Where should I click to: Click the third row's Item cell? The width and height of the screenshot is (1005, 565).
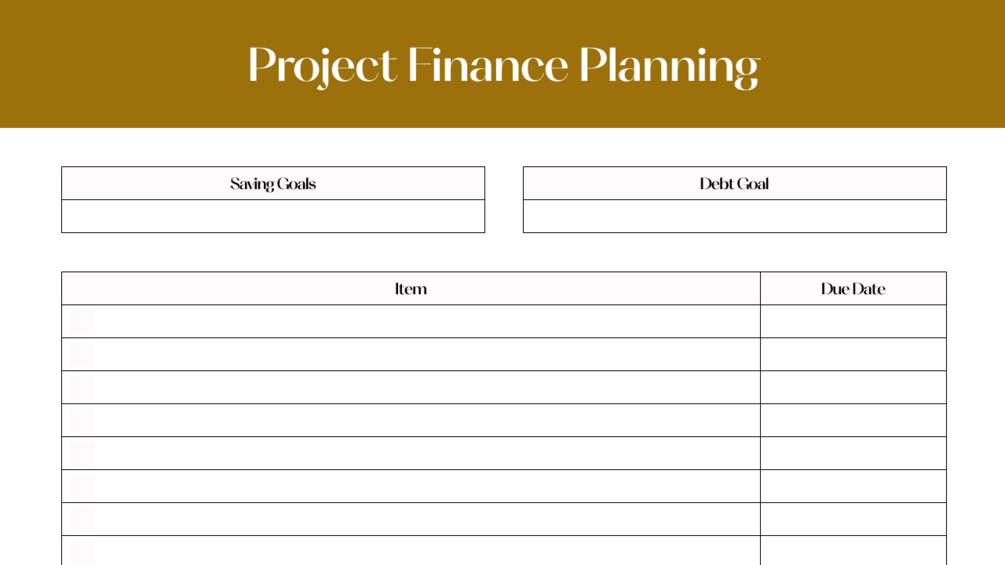click(420, 388)
